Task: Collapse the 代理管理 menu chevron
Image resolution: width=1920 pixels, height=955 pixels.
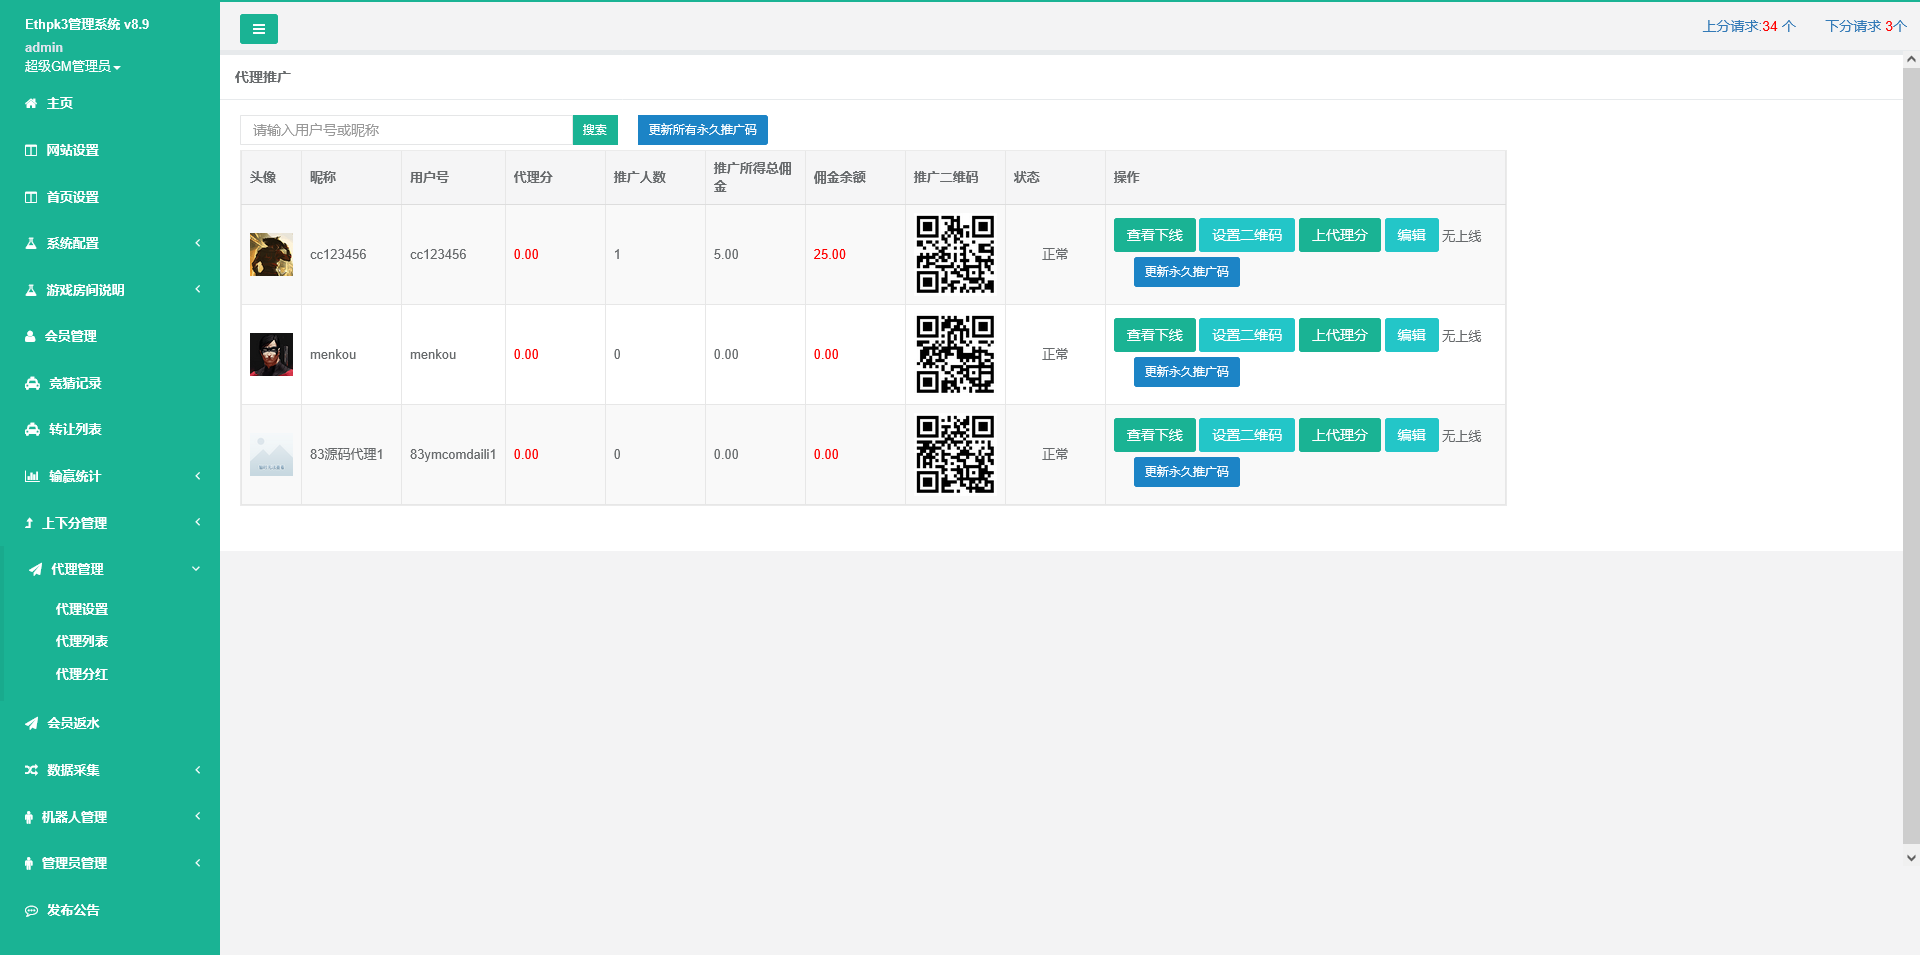Action: tap(196, 569)
